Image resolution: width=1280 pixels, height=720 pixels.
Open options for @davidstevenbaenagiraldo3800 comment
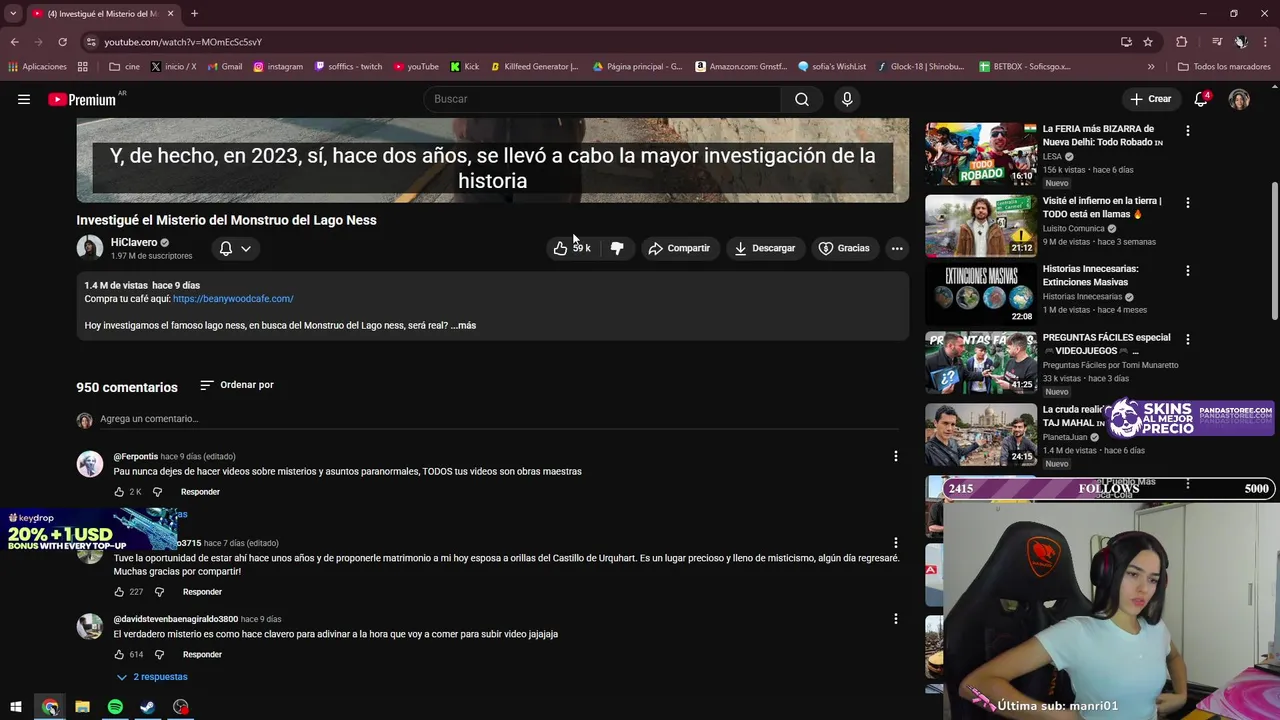(896, 619)
